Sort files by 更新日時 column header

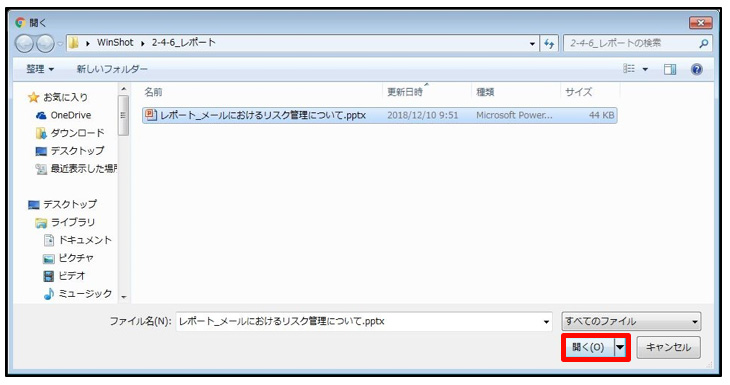[405, 92]
